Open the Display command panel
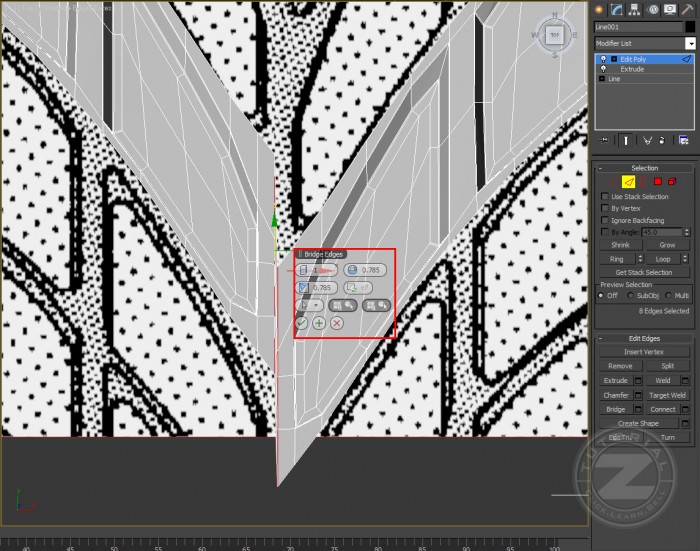Screen dimensions: 700x551 pos(670,9)
